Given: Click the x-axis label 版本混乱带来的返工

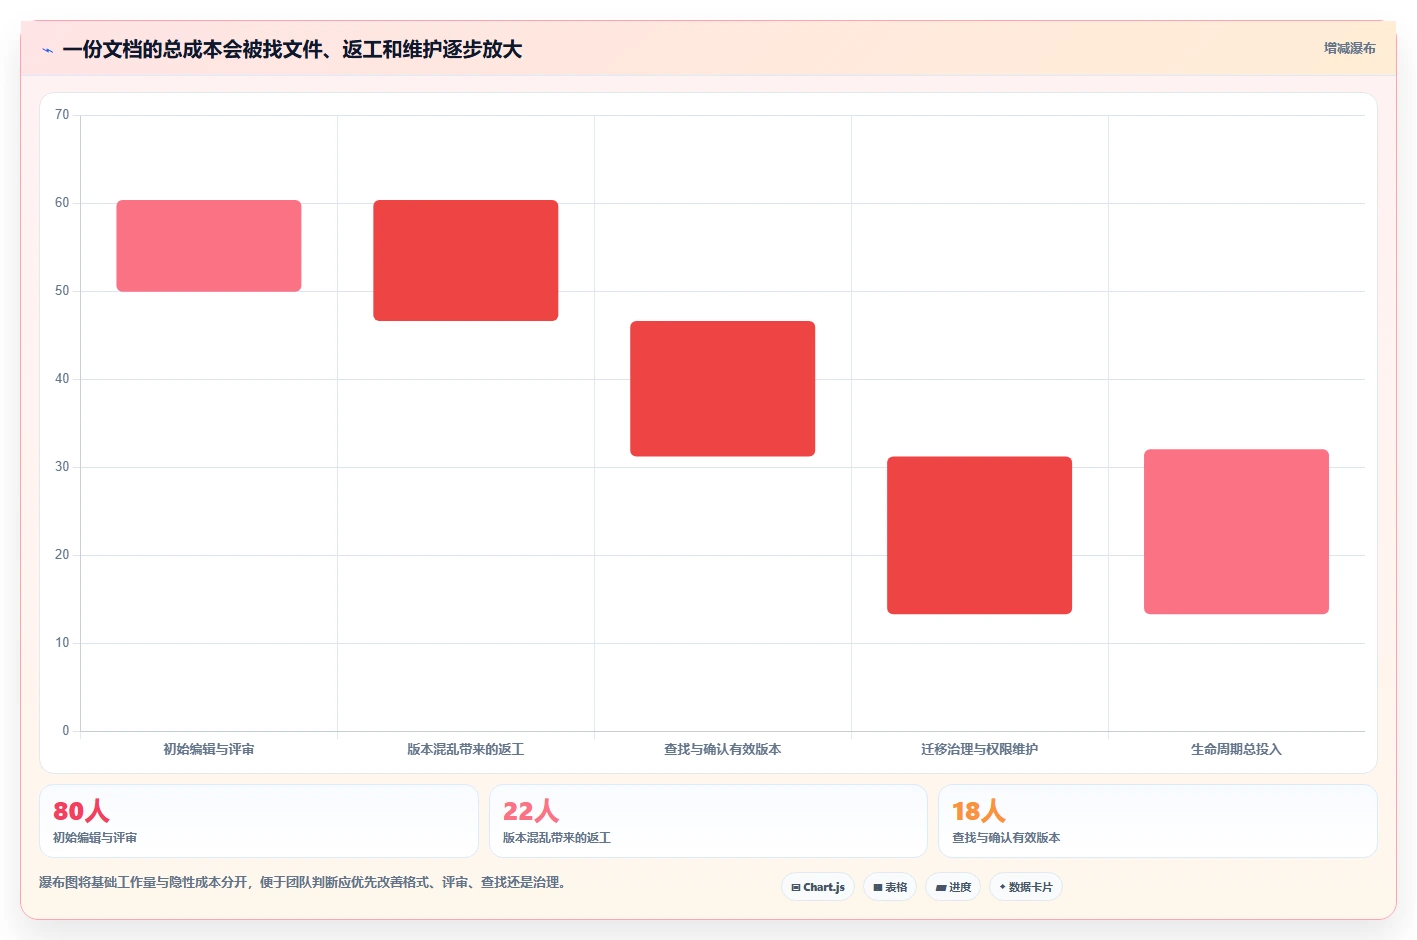Looking at the screenshot, I should [x=466, y=749].
